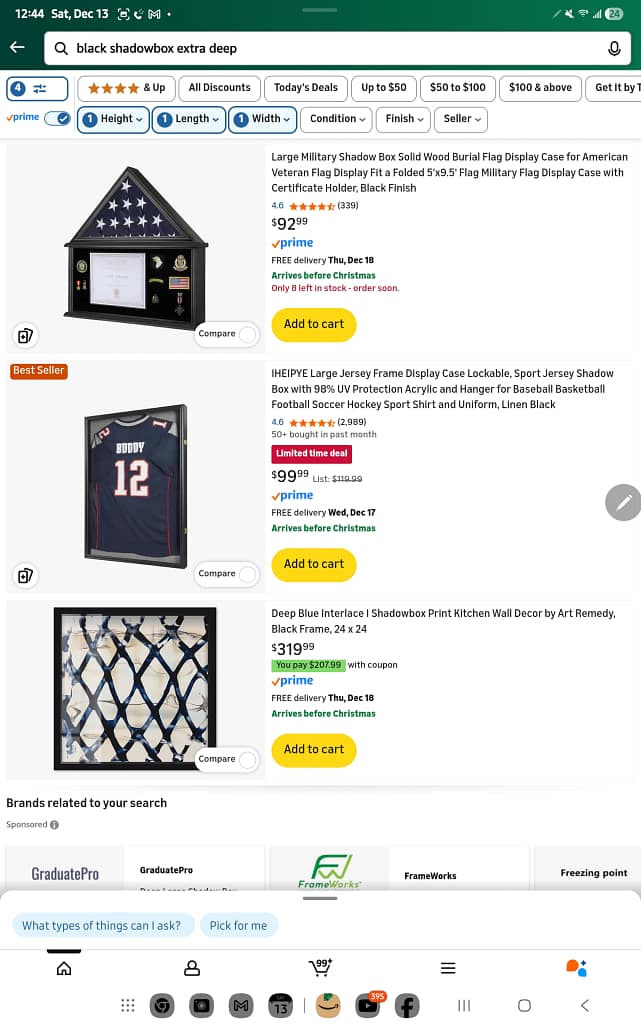Tap the floating pencil edit button
The height and width of the screenshot is (1024, 641).
click(x=623, y=502)
